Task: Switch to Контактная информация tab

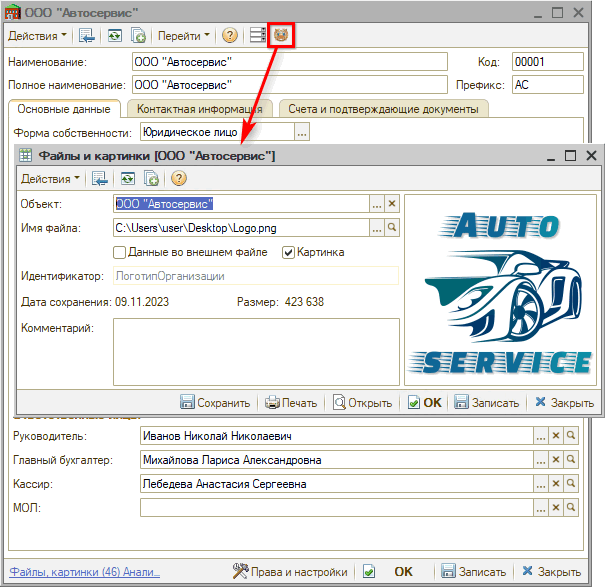Action: pos(199,108)
